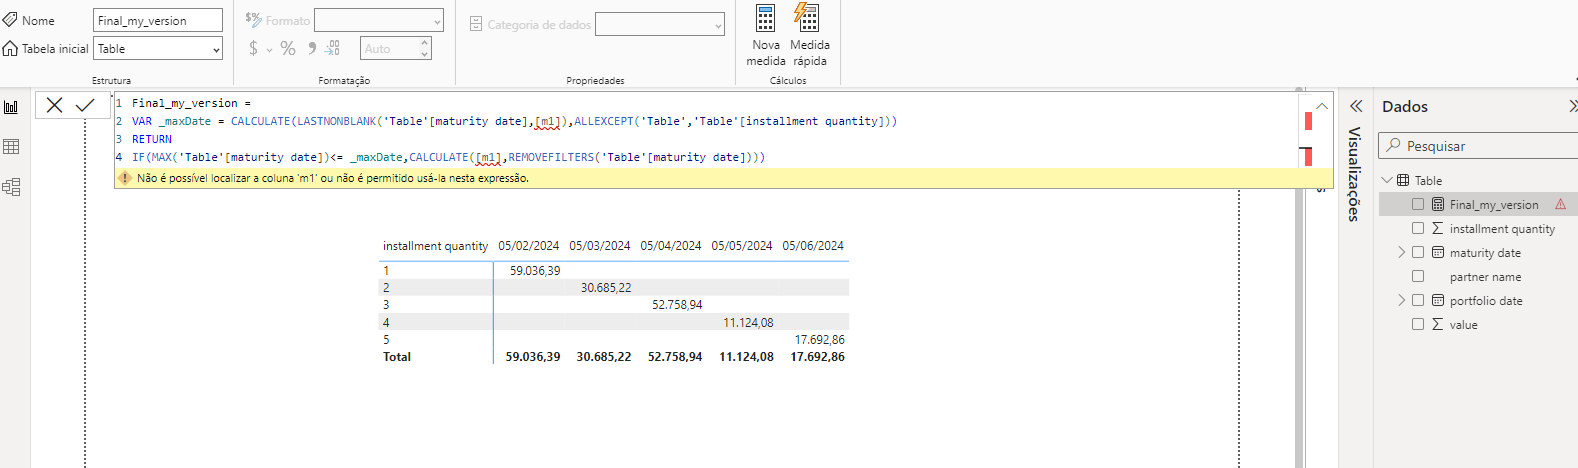Click the magnifier icon in the Pesquisar box

tap(1393, 145)
